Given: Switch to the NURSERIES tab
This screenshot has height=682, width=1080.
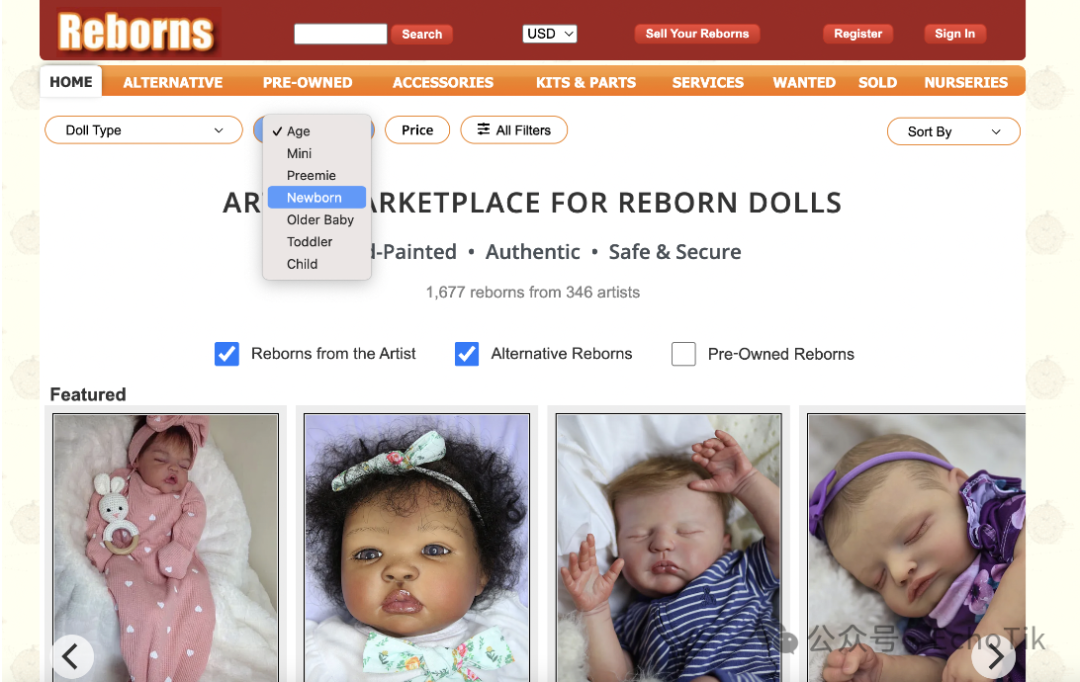Looking at the screenshot, I should pyautogui.click(x=966, y=83).
